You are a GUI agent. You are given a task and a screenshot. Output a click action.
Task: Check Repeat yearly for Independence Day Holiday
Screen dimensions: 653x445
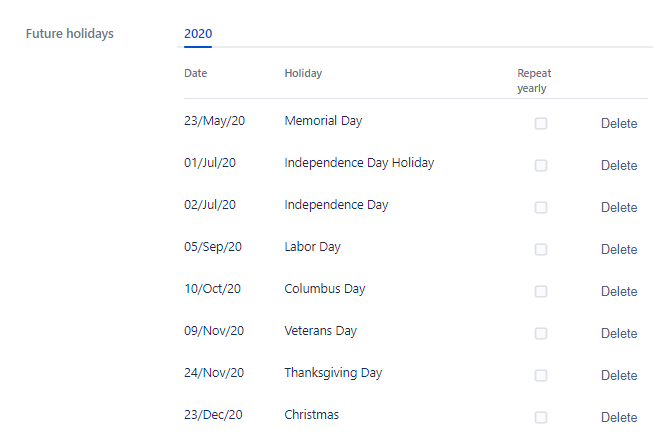pyautogui.click(x=541, y=166)
